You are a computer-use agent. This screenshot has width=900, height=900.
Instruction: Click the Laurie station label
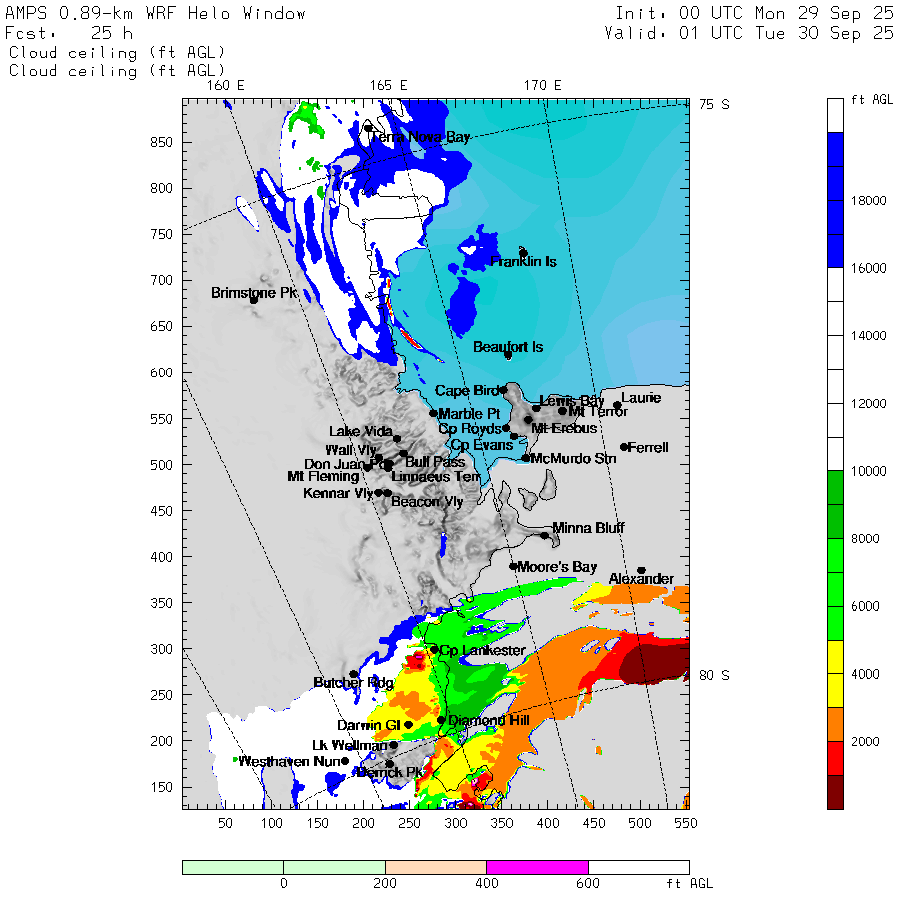click(641, 398)
